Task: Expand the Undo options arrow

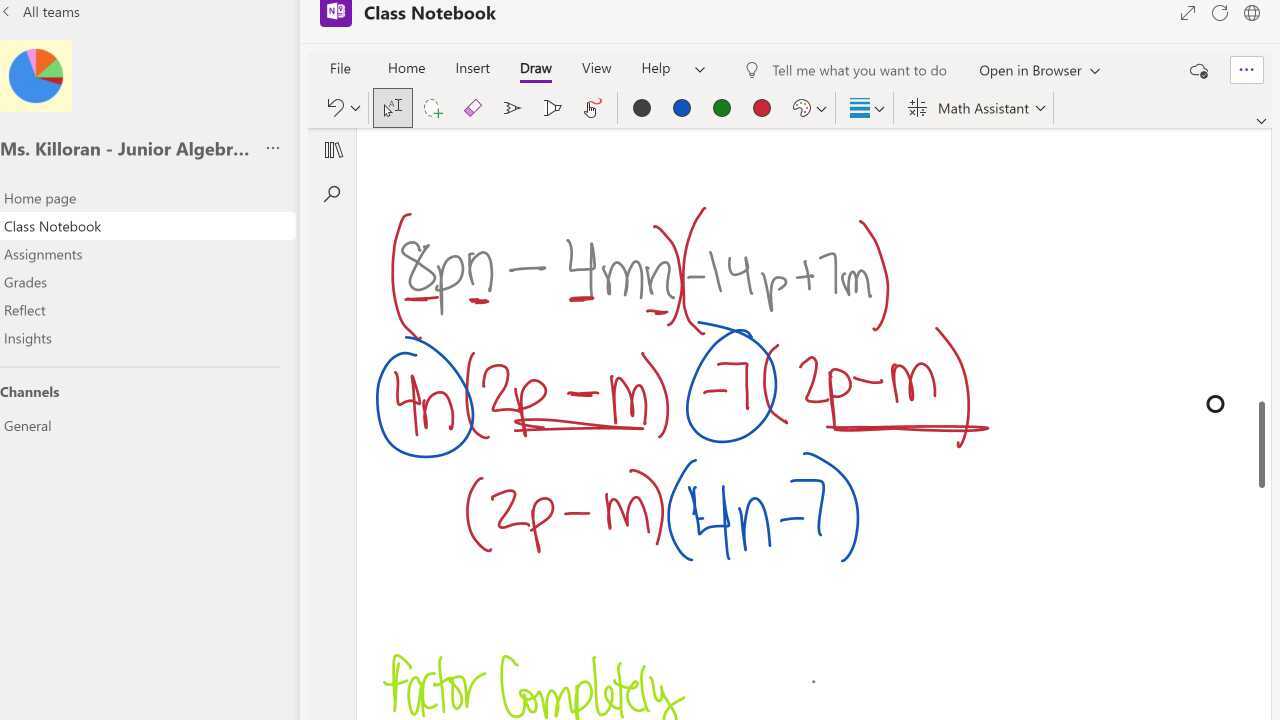Action: [355, 107]
